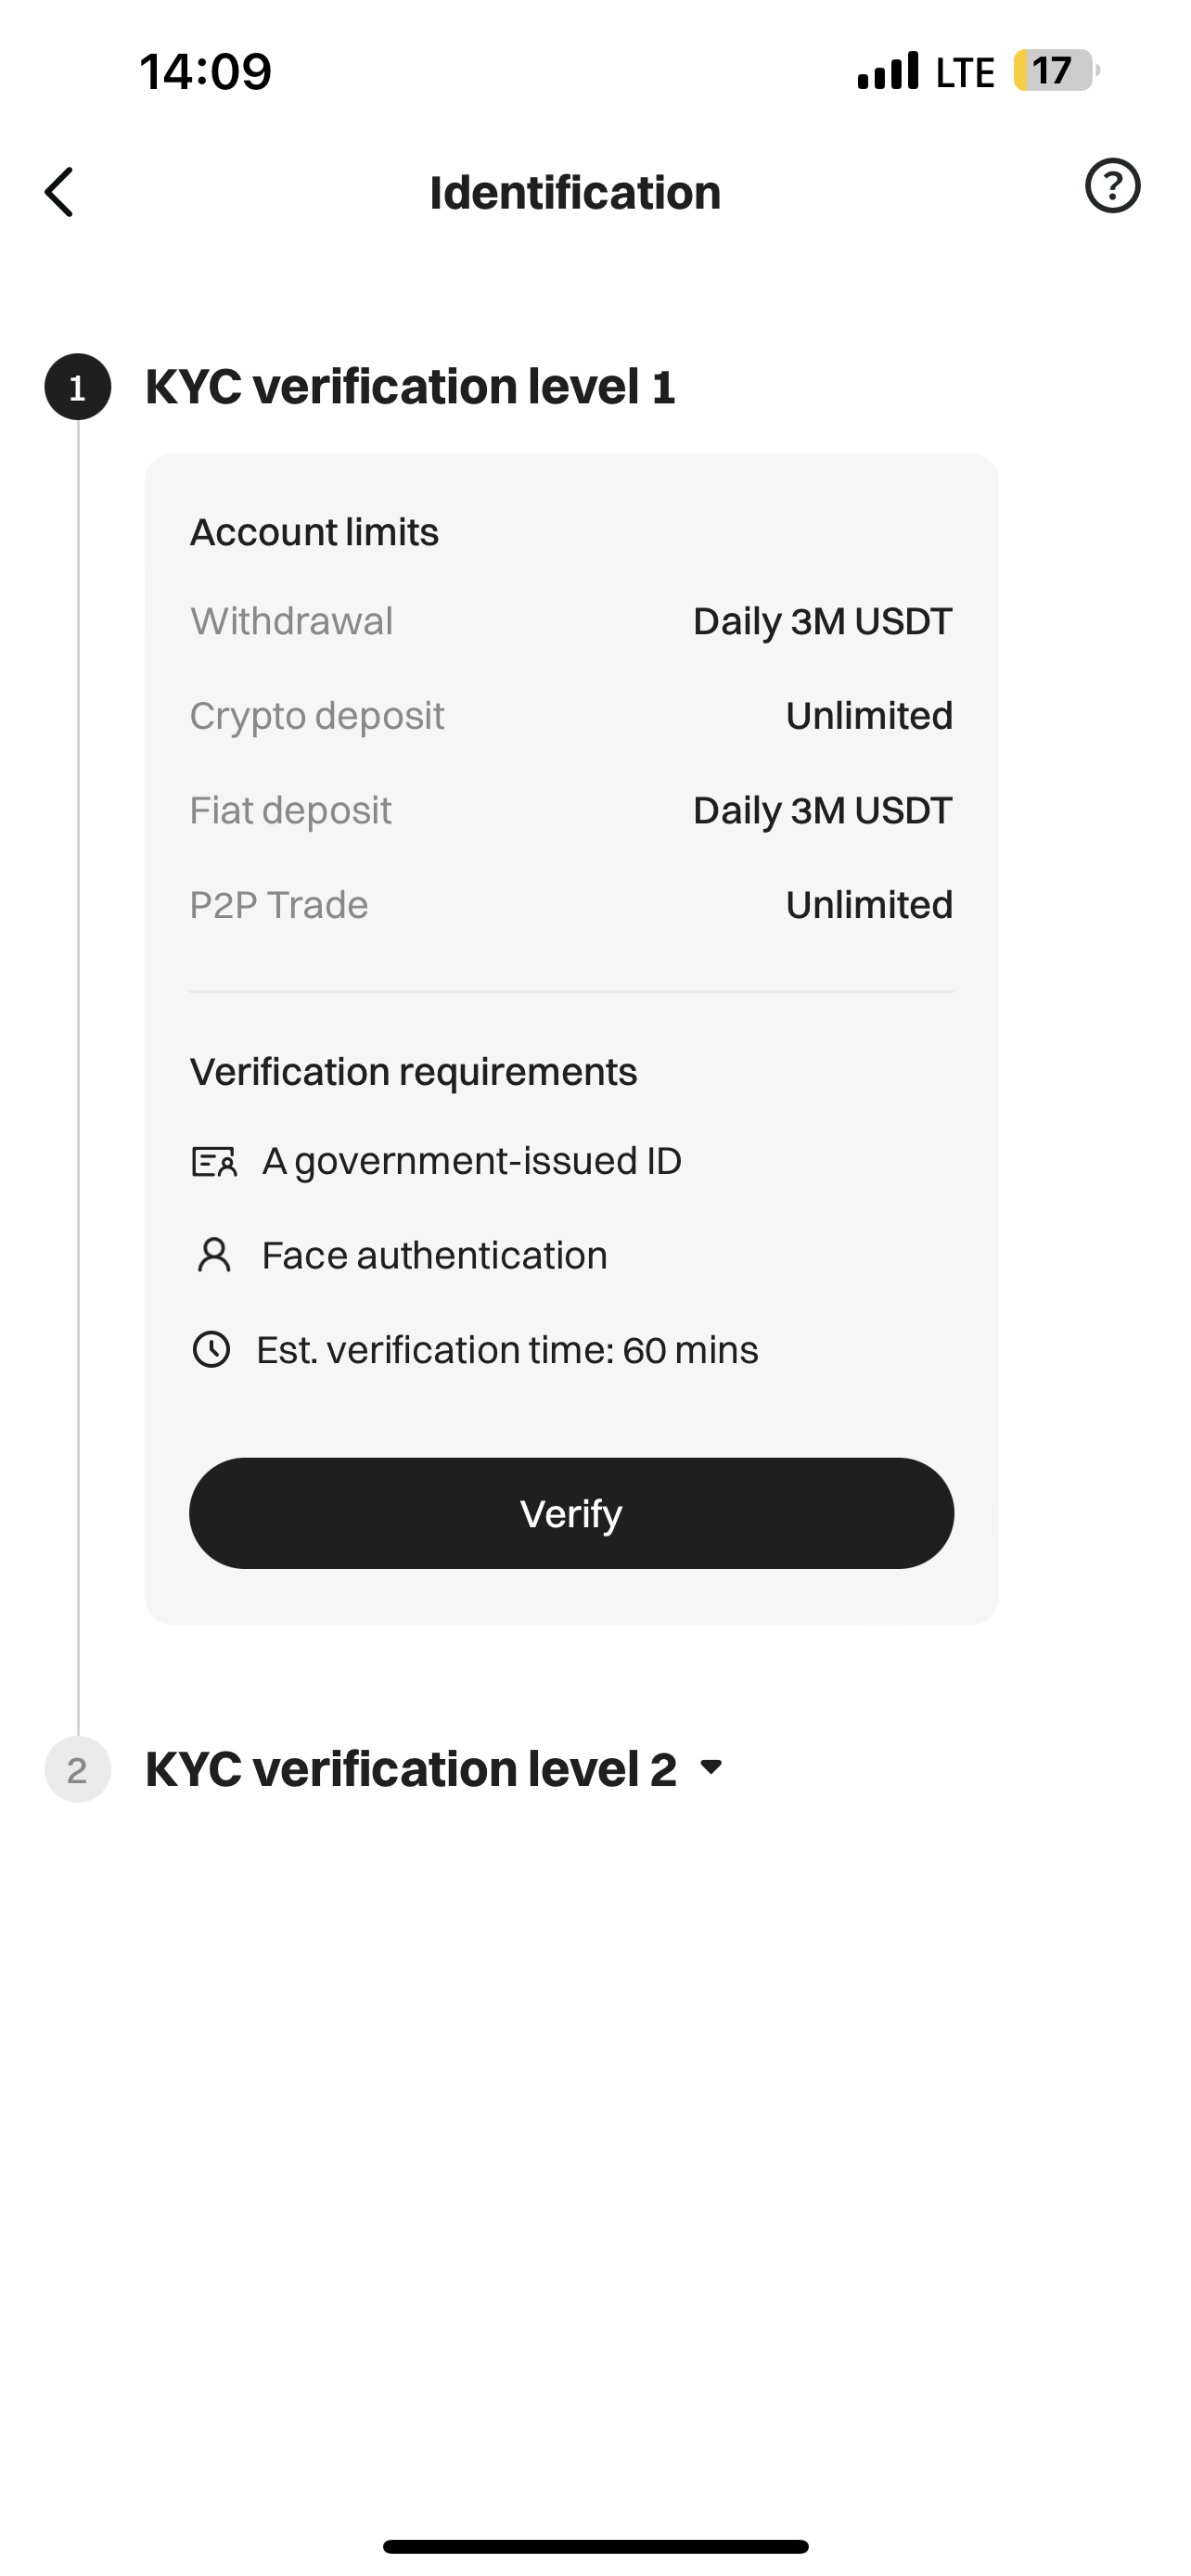Tap the Identification page title
This screenshot has width=1191, height=2576.
click(x=575, y=192)
